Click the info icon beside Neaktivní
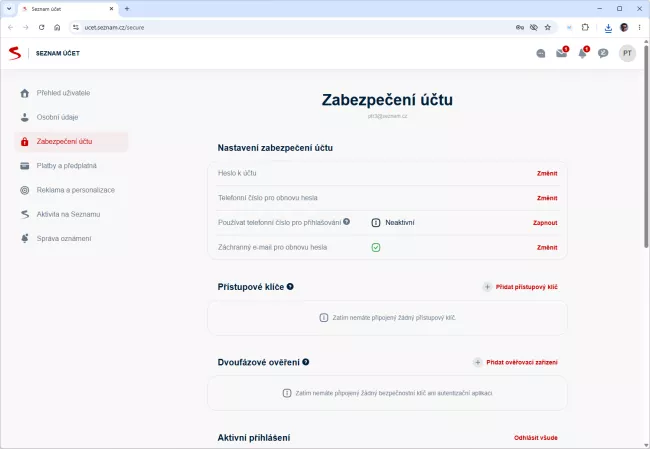 coord(376,223)
